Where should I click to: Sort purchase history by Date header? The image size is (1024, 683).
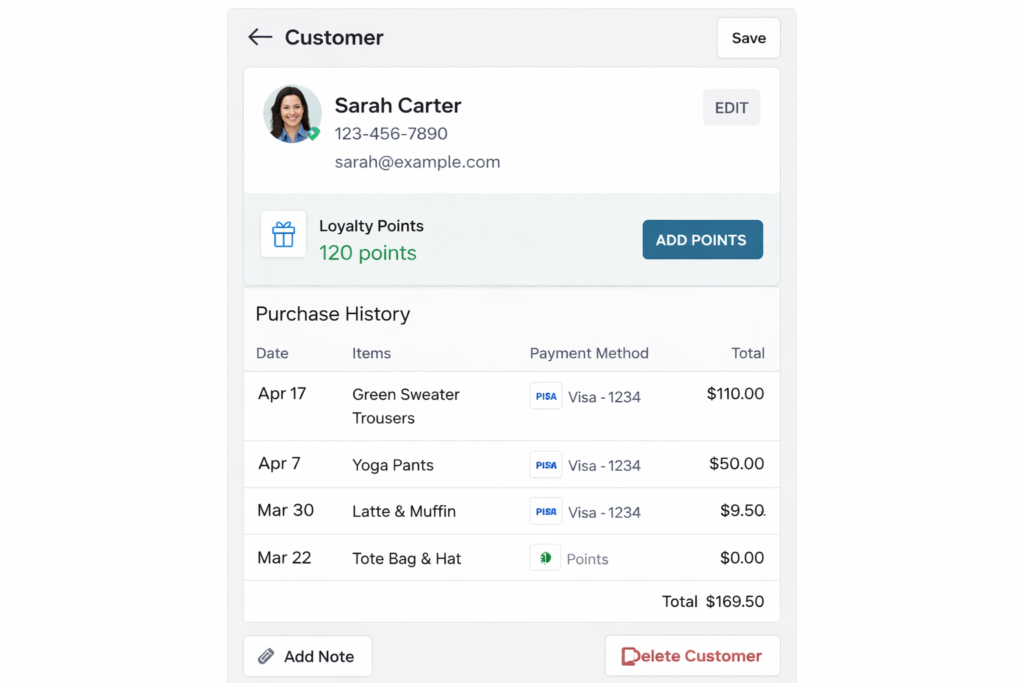[272, 353]
